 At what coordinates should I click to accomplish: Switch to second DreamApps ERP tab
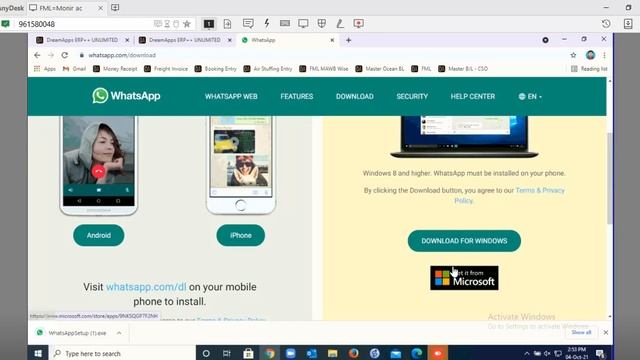pos(184,40)
